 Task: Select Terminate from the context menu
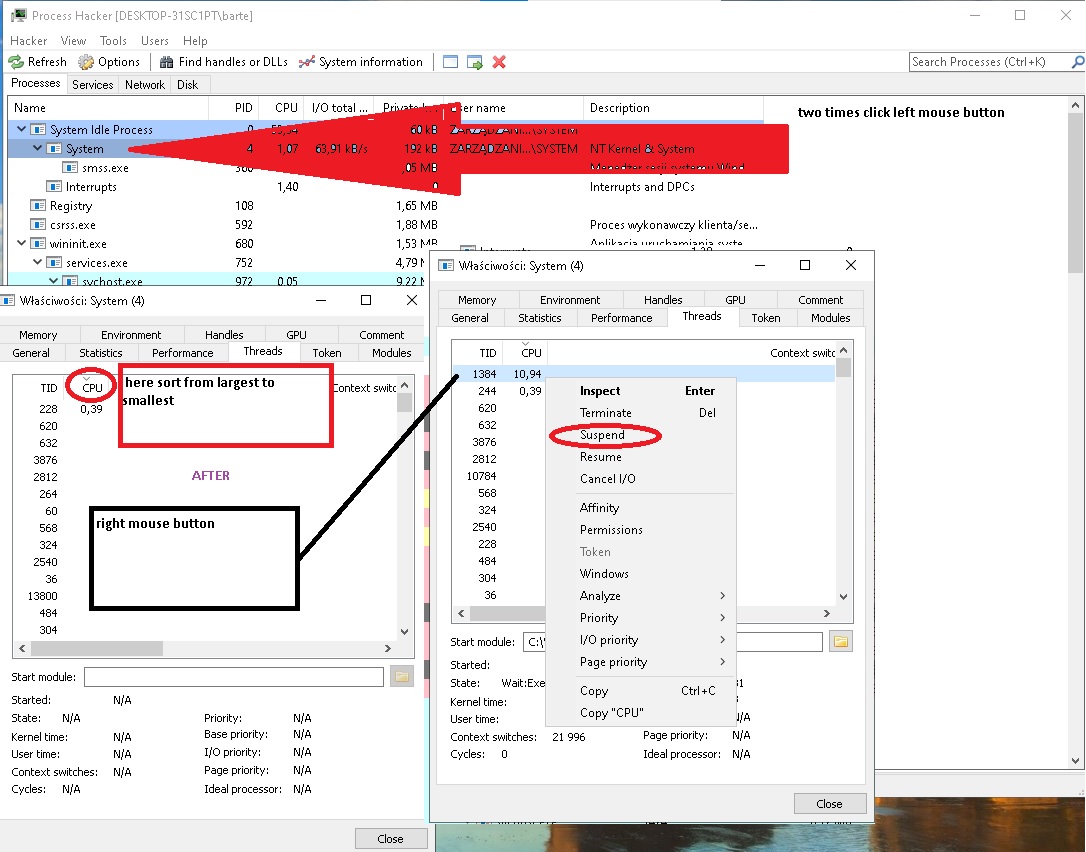(x=641, y=413)
